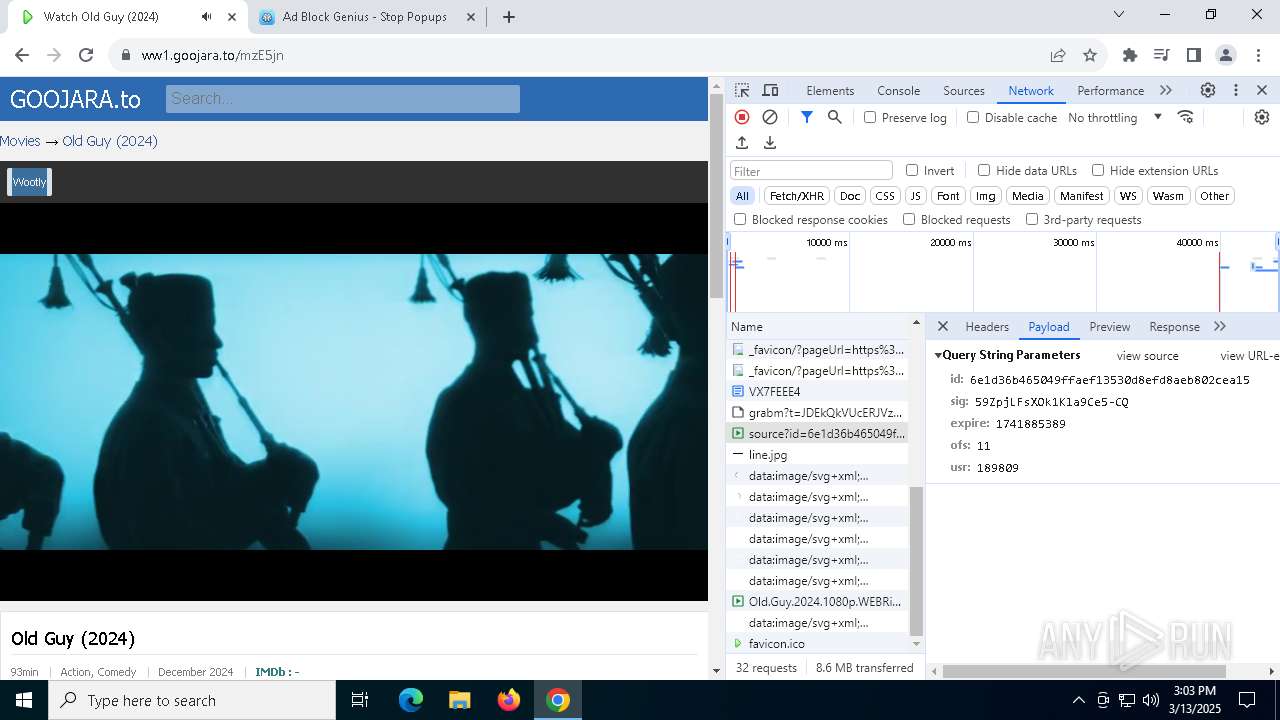Filter requests by Fetch/XHR
Screen dimensions: 1280x720
click(797, 196)
